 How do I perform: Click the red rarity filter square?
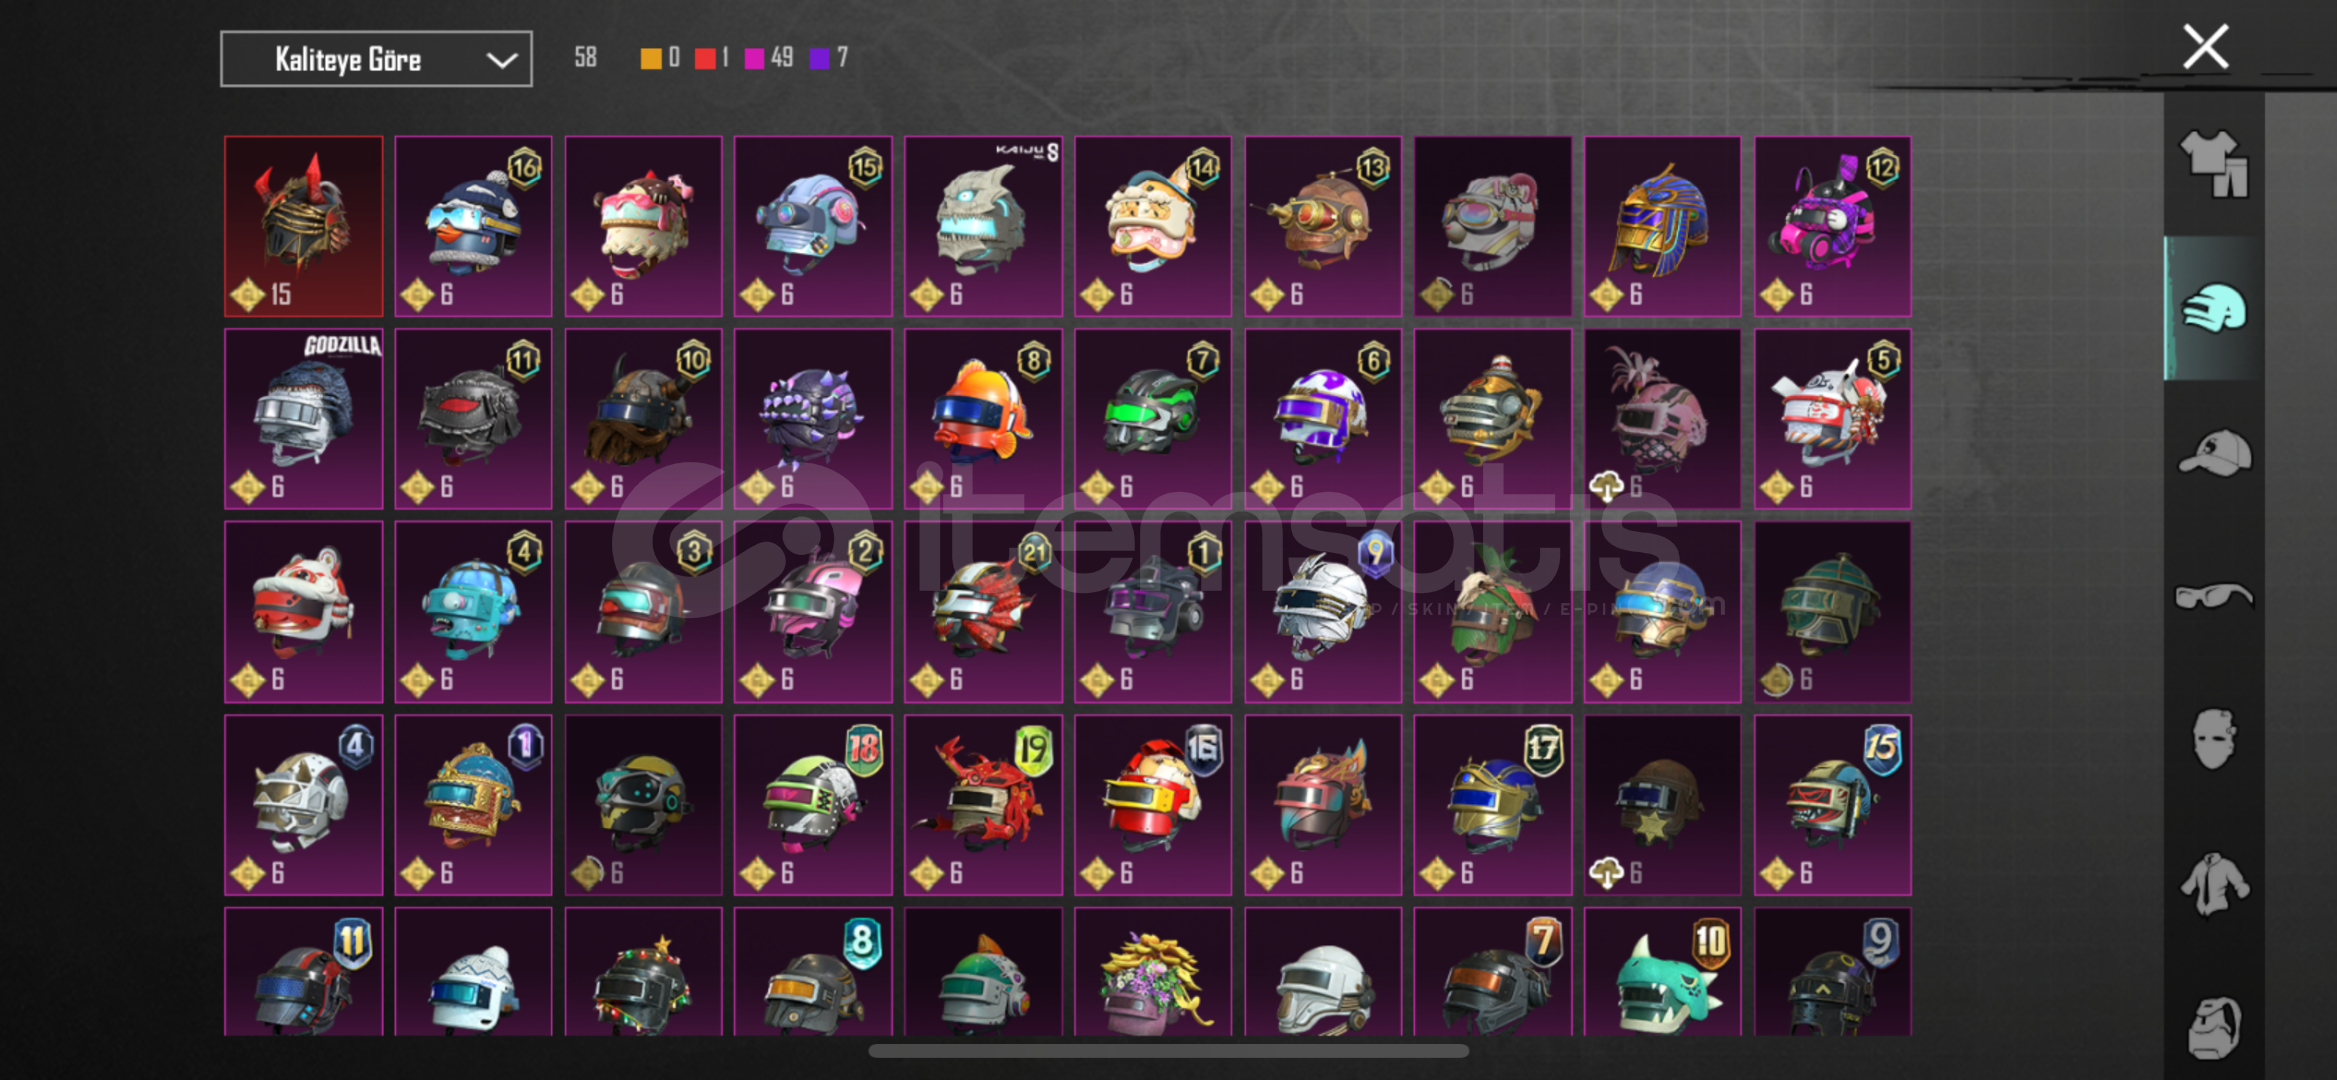[x=705, y=58]
